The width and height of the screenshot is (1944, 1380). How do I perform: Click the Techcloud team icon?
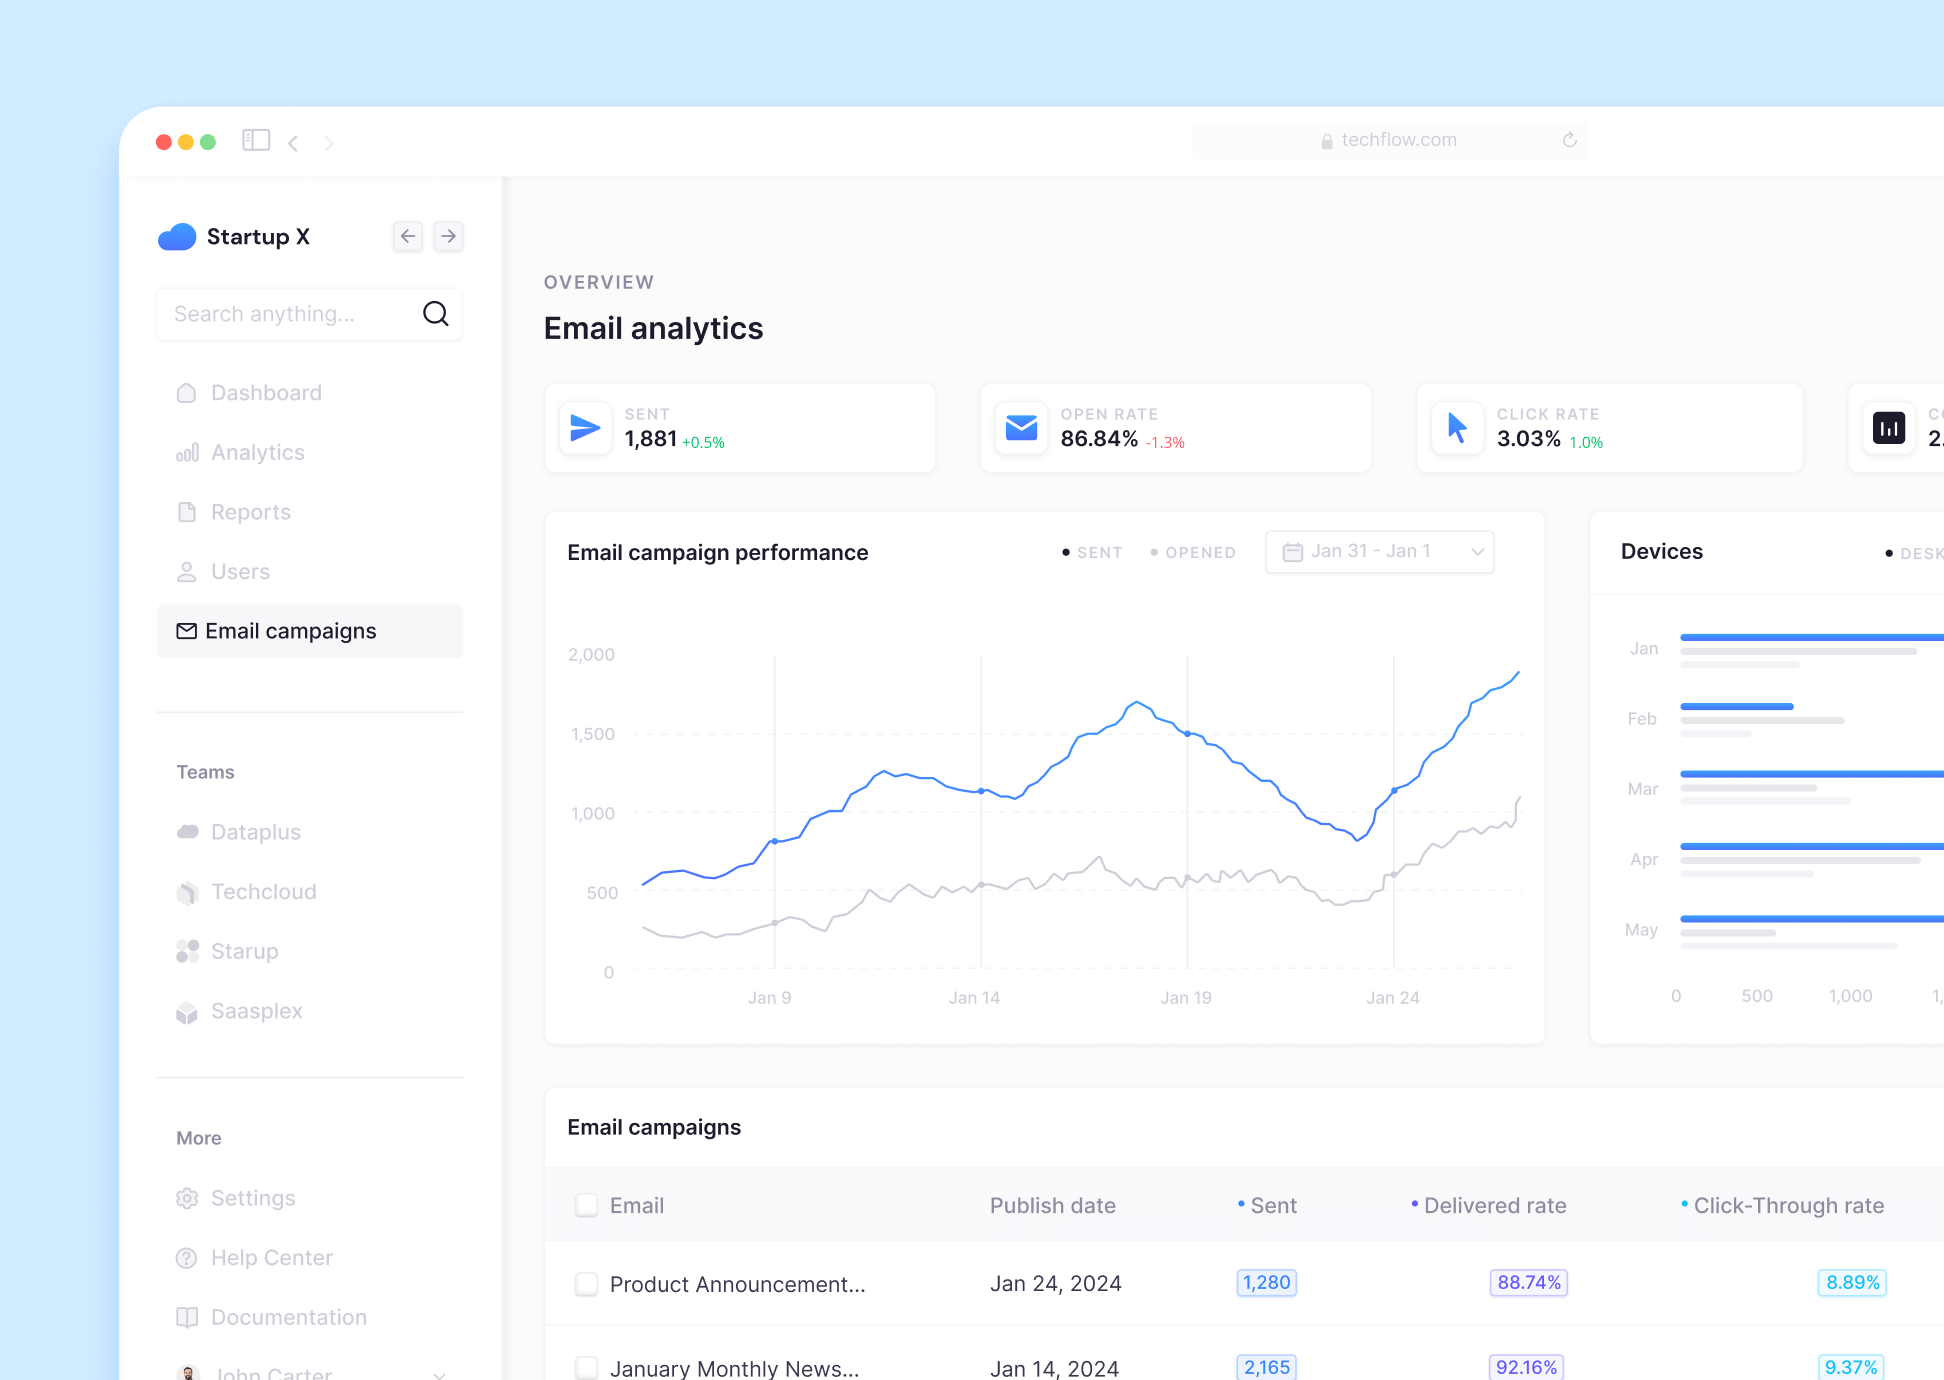point(187,892)
